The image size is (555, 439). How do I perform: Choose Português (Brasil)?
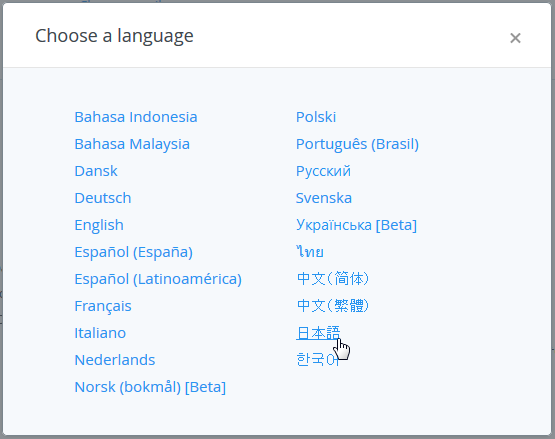[357, 144]
